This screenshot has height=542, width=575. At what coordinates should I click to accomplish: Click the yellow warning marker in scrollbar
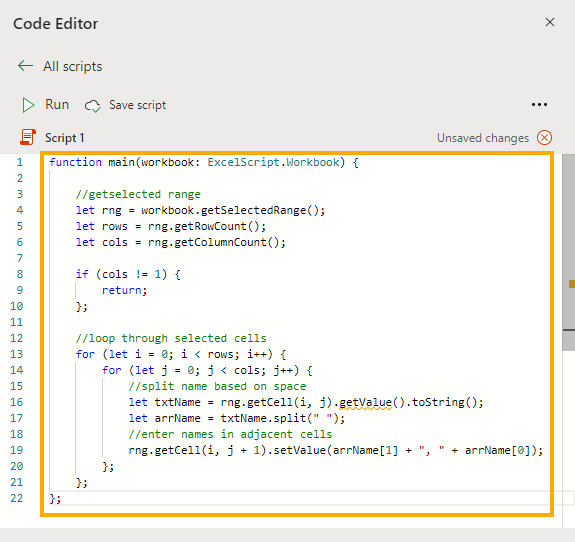click(x=572, y=284)
